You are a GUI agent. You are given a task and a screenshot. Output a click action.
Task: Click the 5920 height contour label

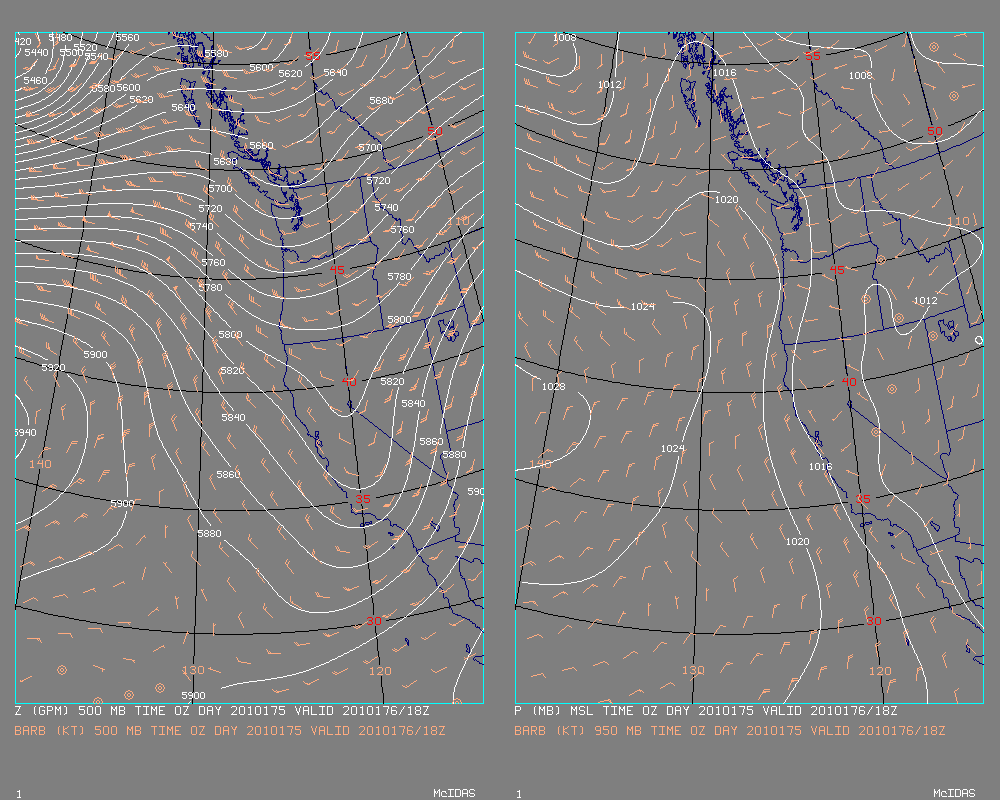click(54, 367)
